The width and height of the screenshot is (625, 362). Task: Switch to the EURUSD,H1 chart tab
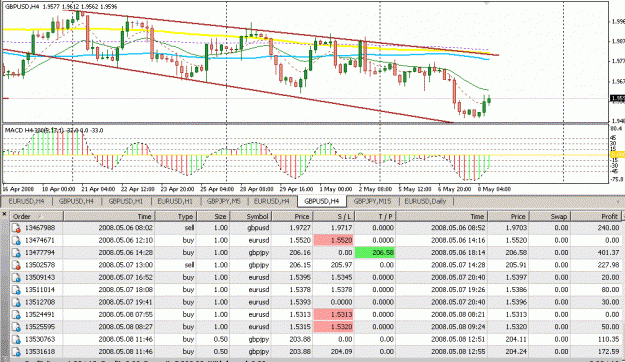click(175, 201)
